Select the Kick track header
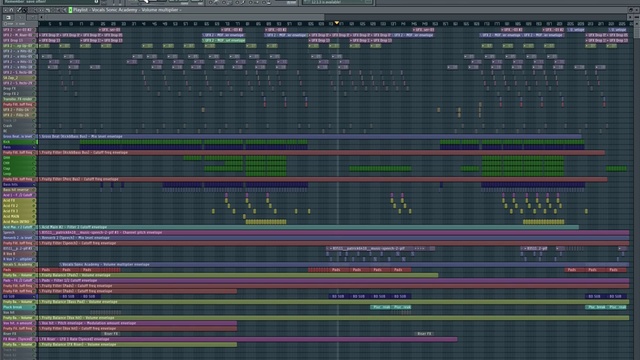The image size is (640, 360). point(18,142)
